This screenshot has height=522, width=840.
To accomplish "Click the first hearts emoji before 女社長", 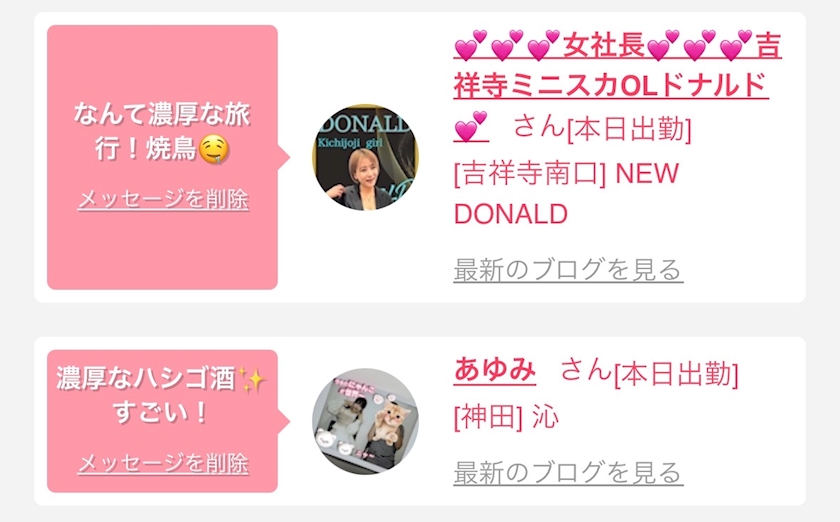I will 470,45.
